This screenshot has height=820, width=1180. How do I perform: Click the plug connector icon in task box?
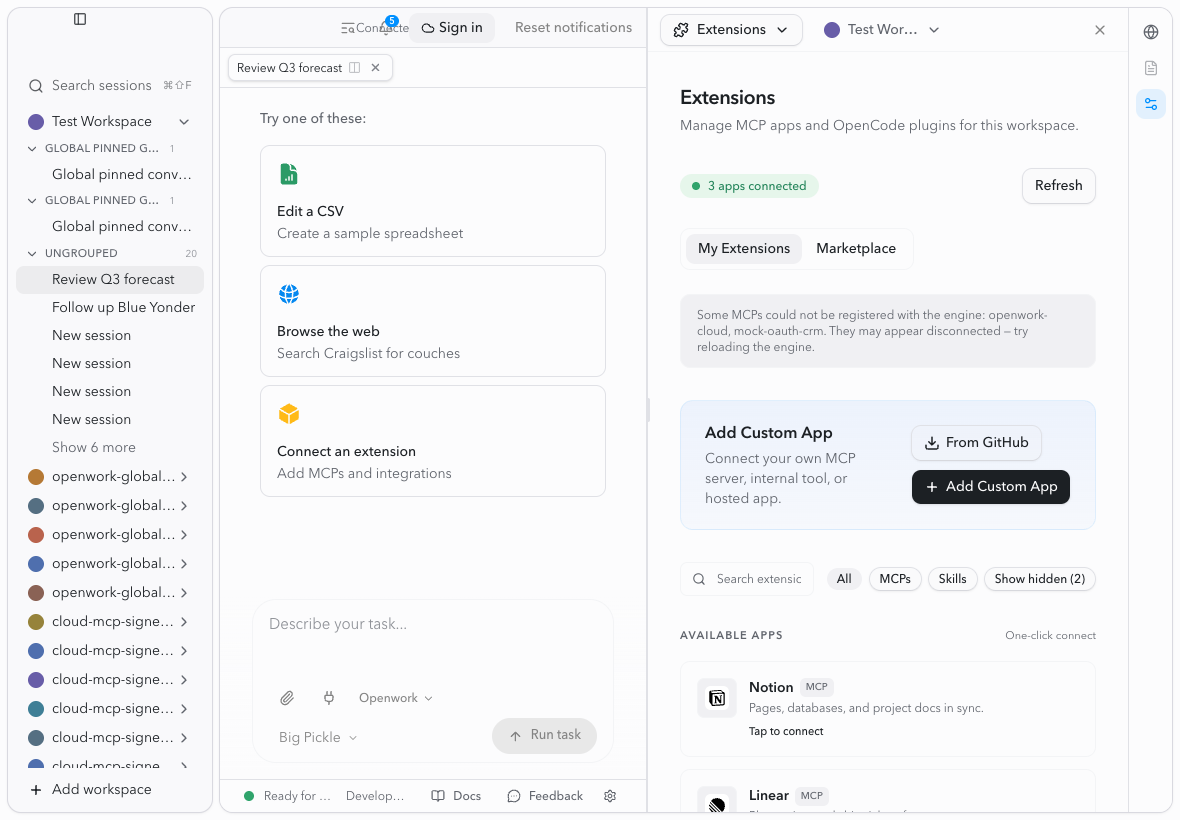point(329,698)
